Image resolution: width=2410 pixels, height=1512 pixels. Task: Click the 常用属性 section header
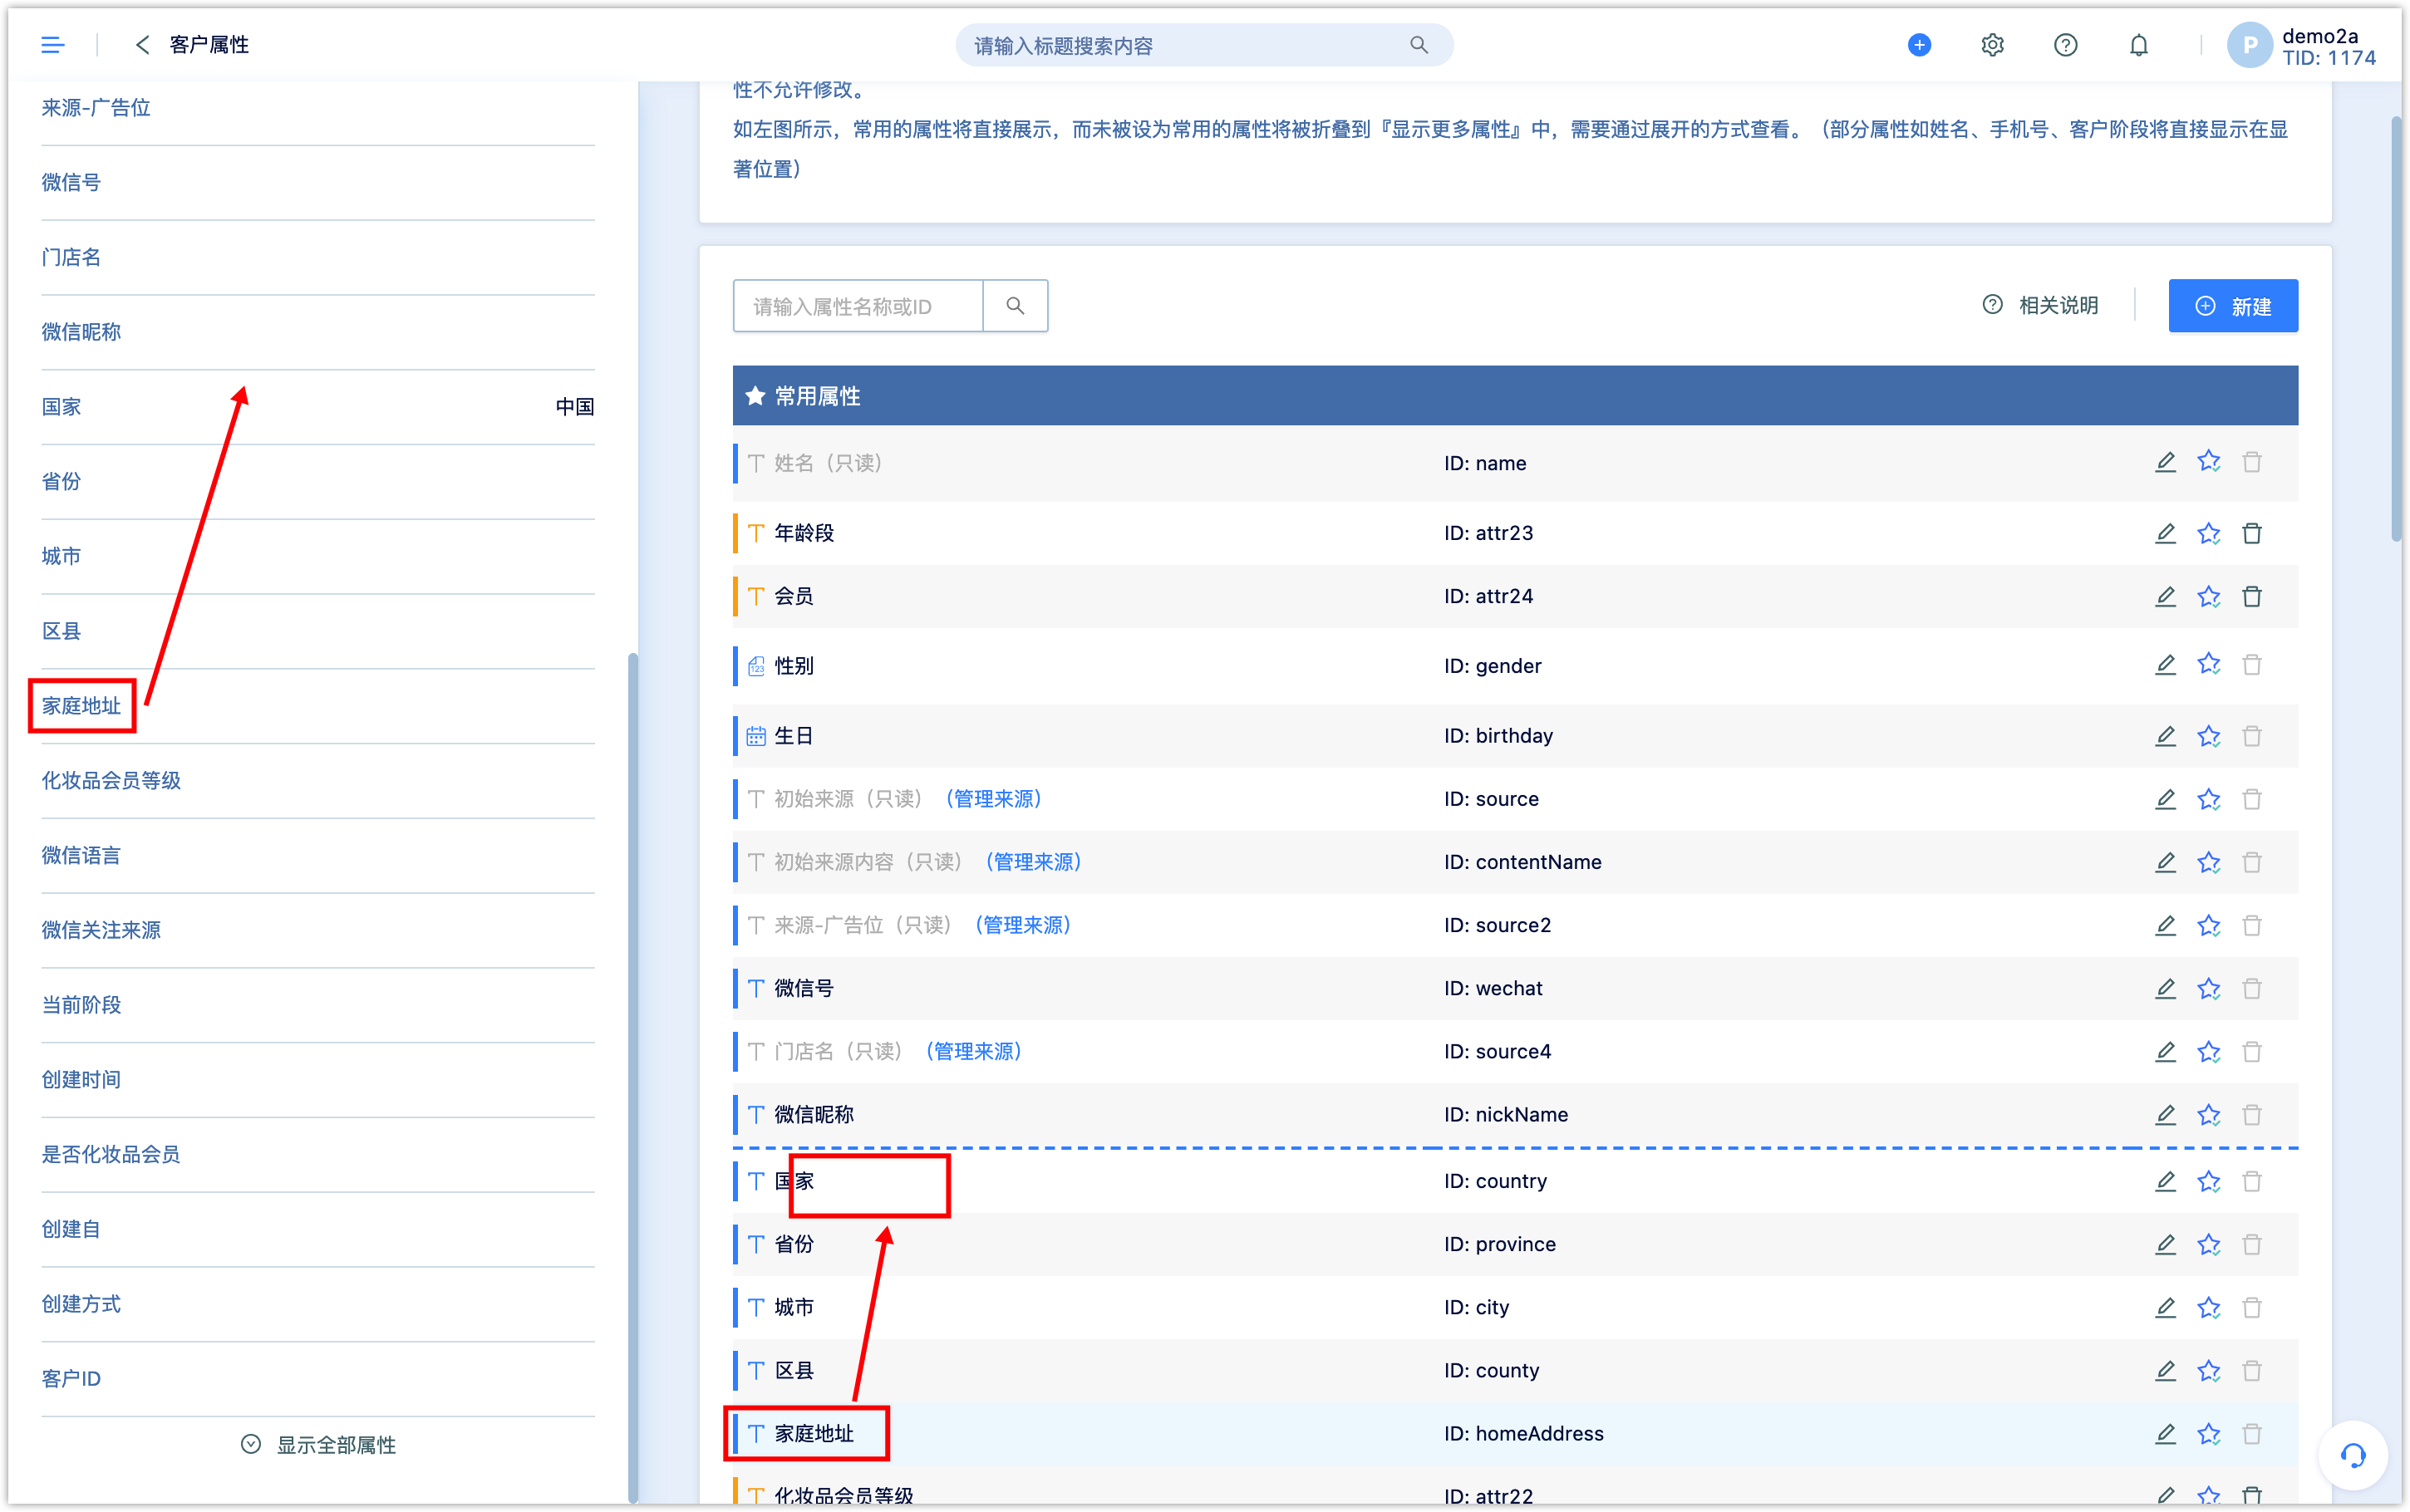[x=1515, y=396]
